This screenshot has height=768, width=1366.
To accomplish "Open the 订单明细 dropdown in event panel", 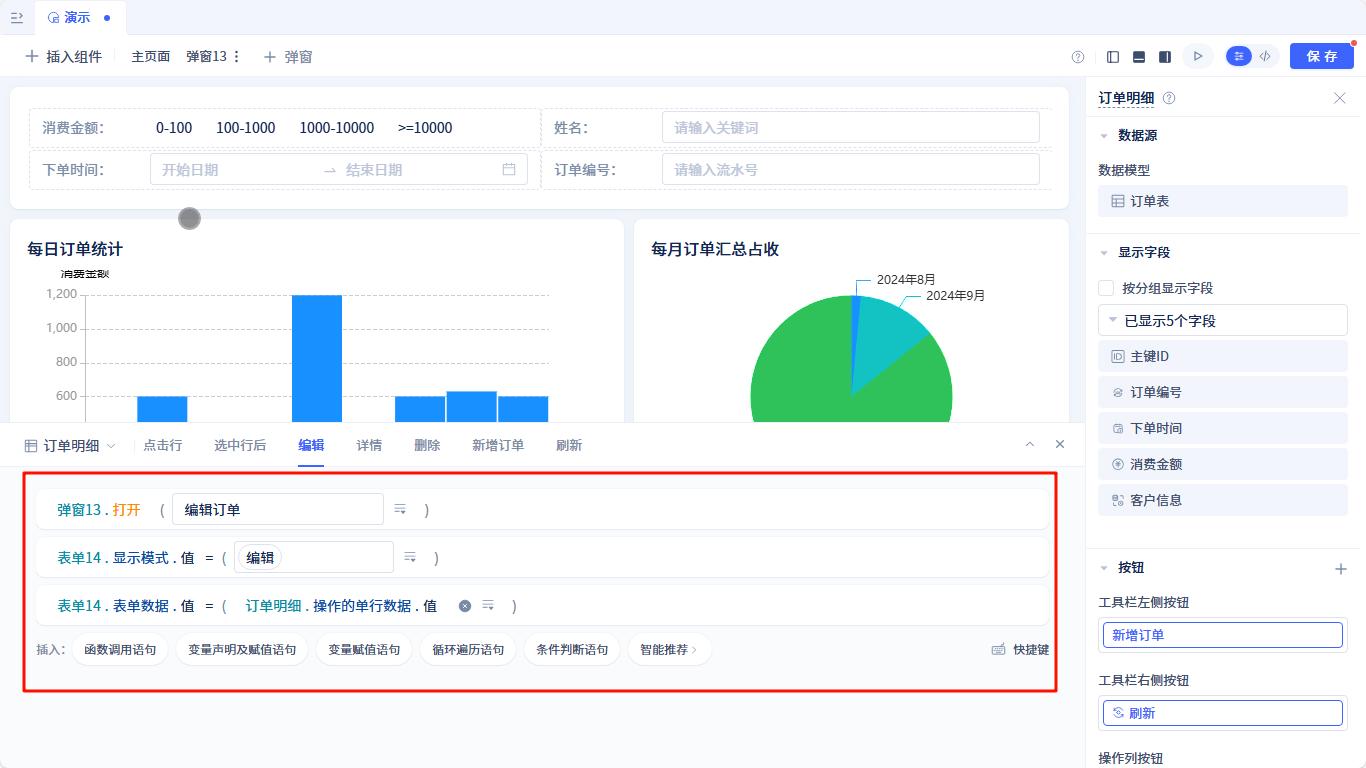I will pyautogui.click(x=111, y=444).
